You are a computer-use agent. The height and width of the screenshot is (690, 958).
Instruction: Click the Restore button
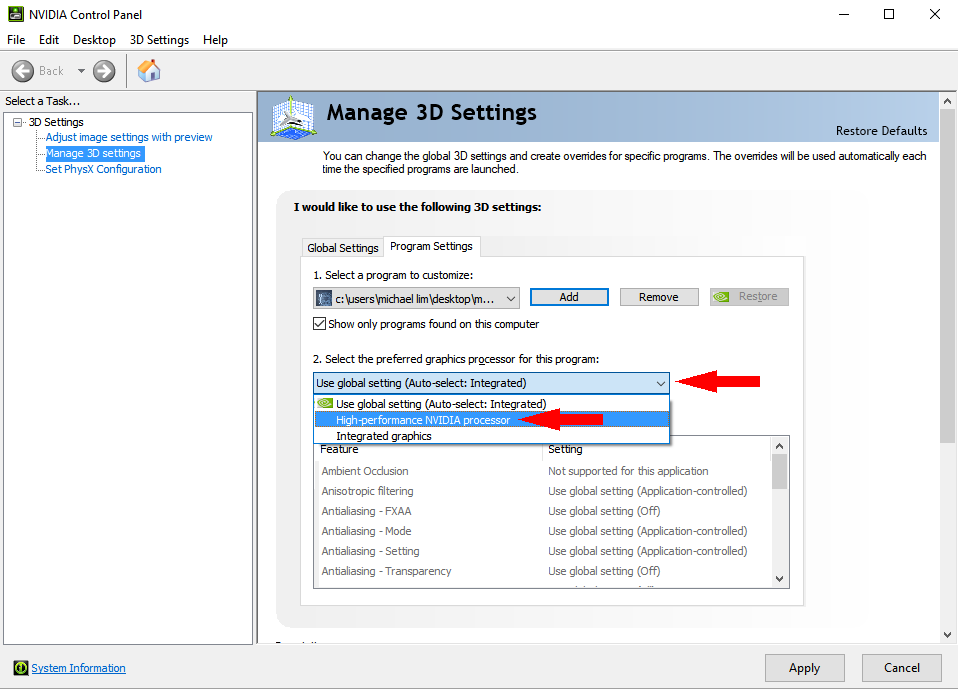(x=749, y=297)
